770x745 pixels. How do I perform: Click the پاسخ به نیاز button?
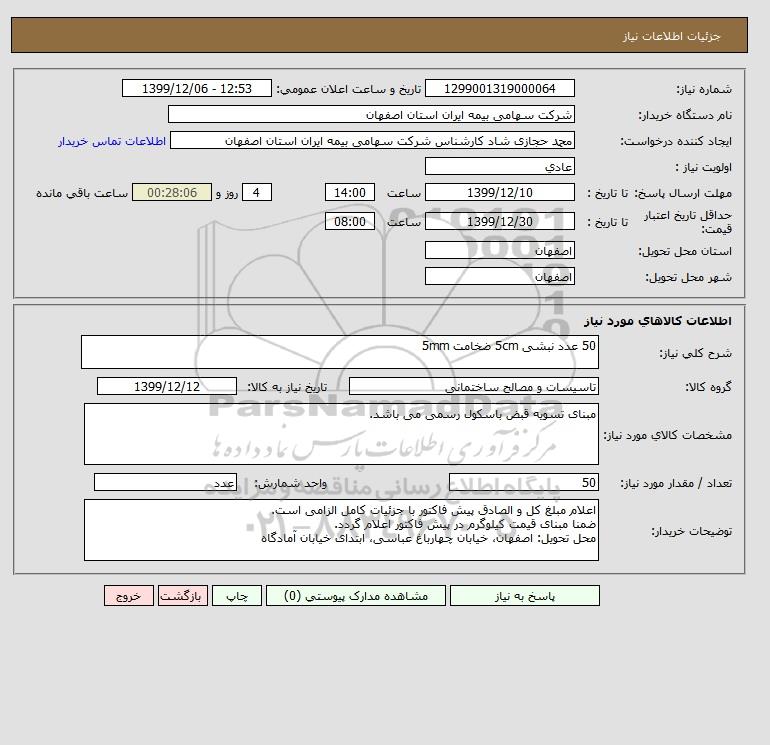[524, 596]
